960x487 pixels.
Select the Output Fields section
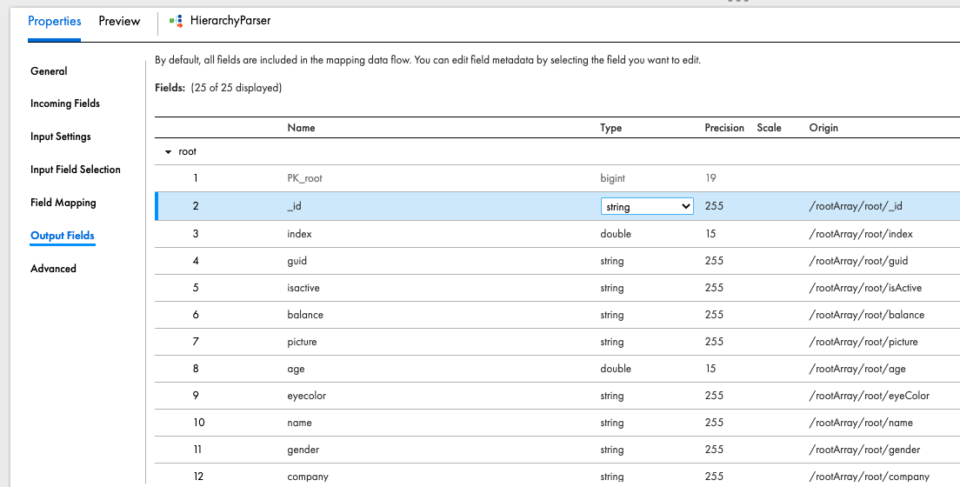tap(62, 236)
